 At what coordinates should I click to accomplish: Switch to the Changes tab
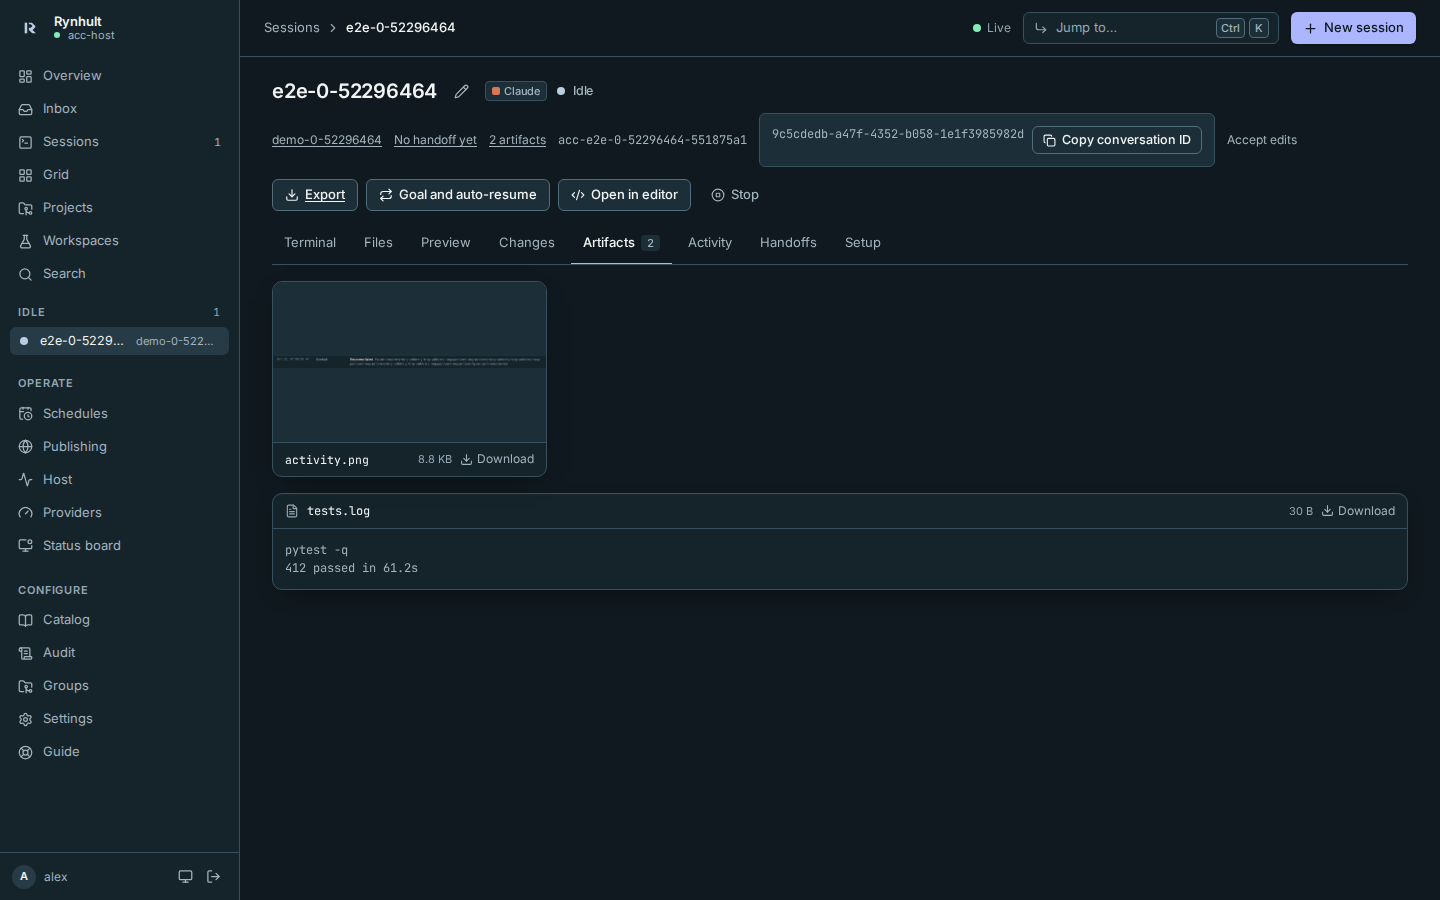(527, 243)
